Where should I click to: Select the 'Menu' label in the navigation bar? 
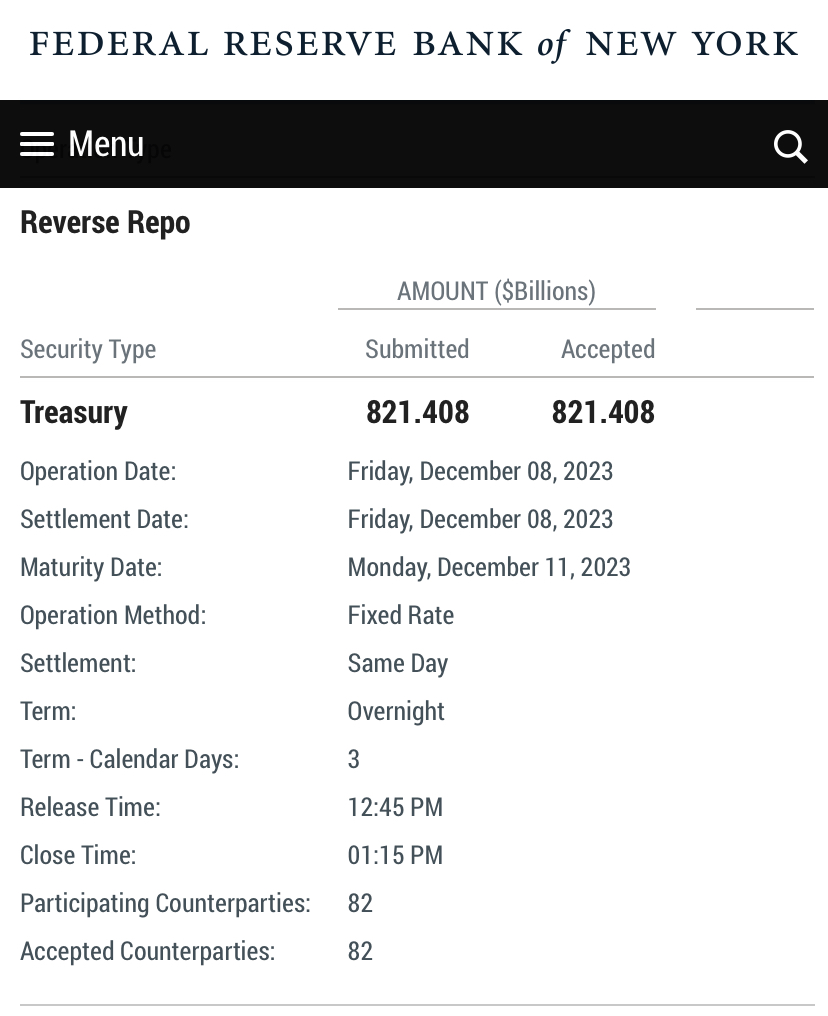pos(106,143)
